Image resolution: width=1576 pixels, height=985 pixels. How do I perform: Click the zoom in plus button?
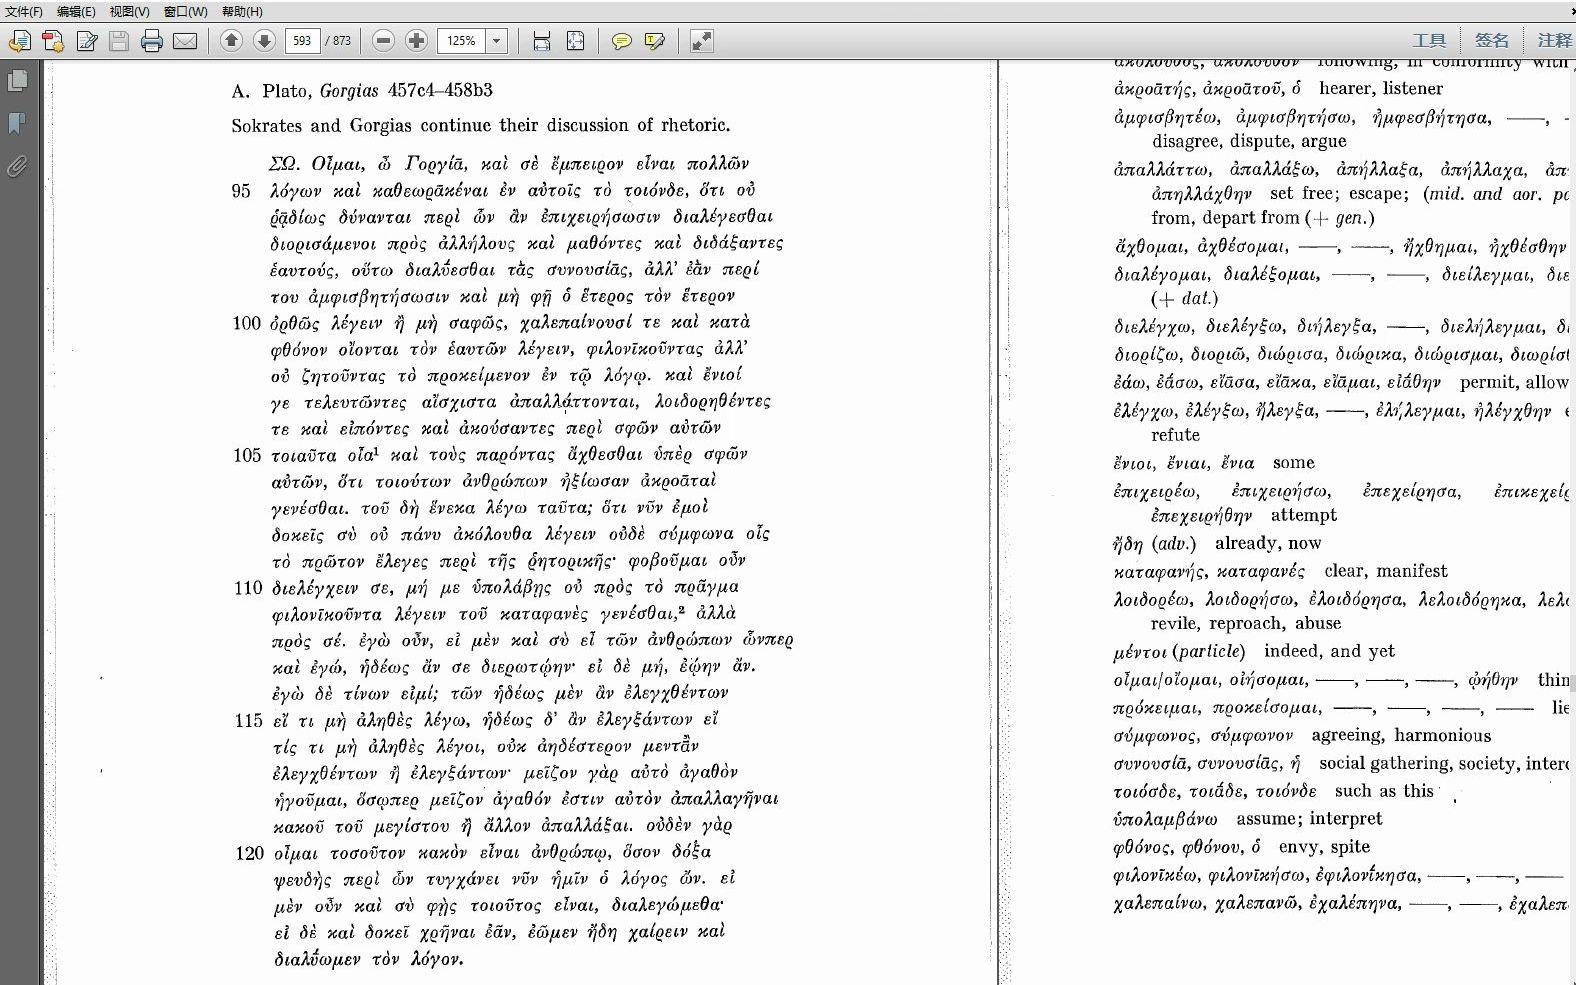click(416, 41)
